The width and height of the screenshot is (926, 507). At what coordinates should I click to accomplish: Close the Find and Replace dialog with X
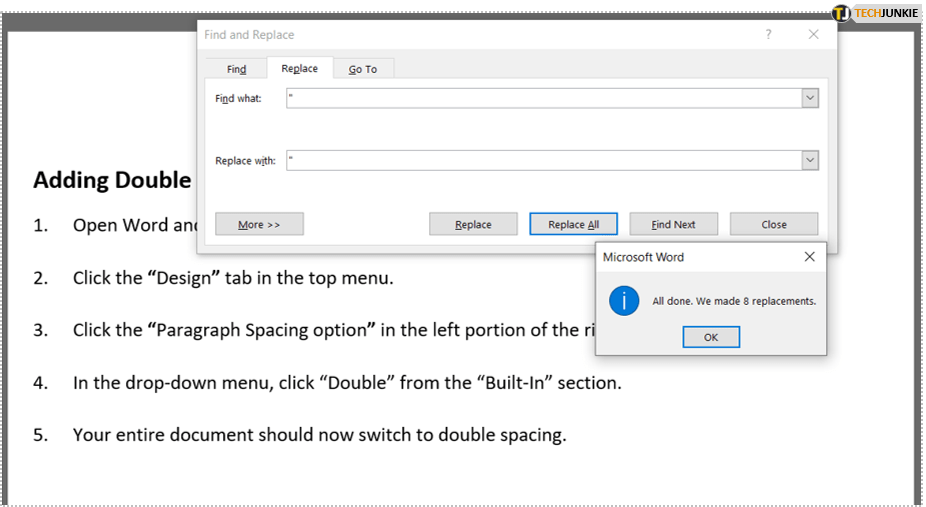point(813,34)
